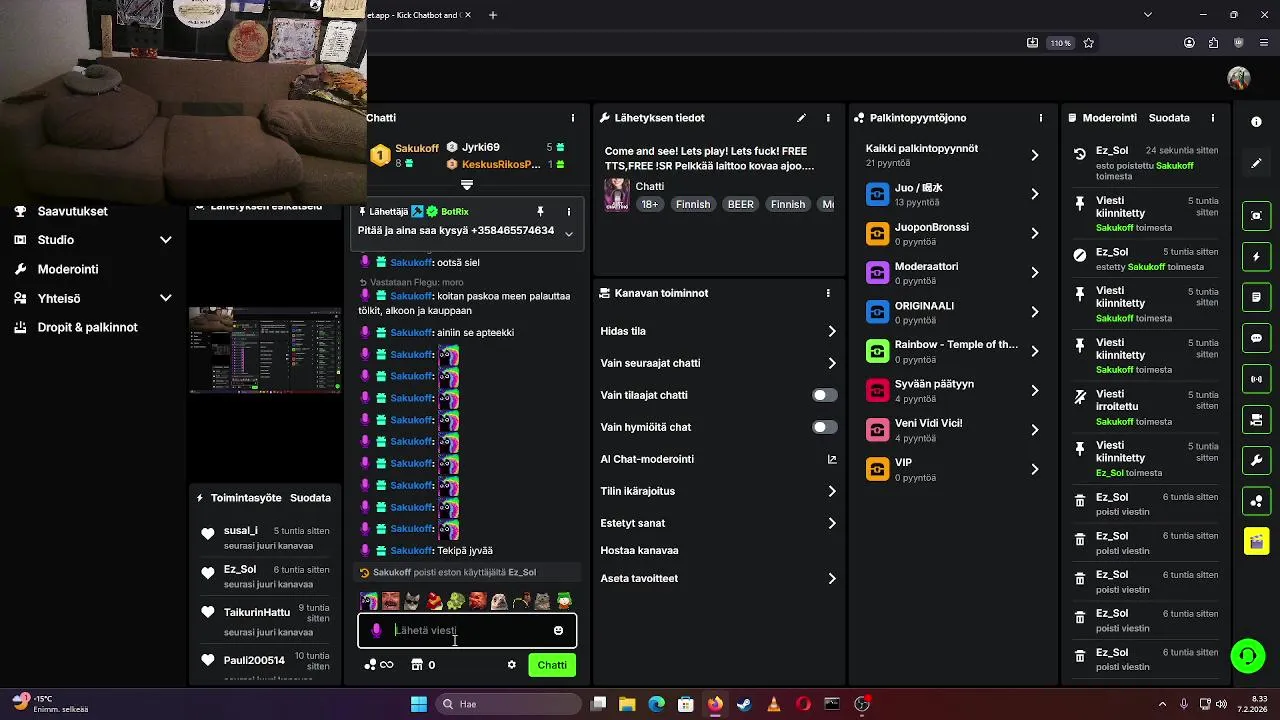Screen dimensions: 1280x720
Task: Select Saavutukset in sidebar
Action: pos(72,211)
